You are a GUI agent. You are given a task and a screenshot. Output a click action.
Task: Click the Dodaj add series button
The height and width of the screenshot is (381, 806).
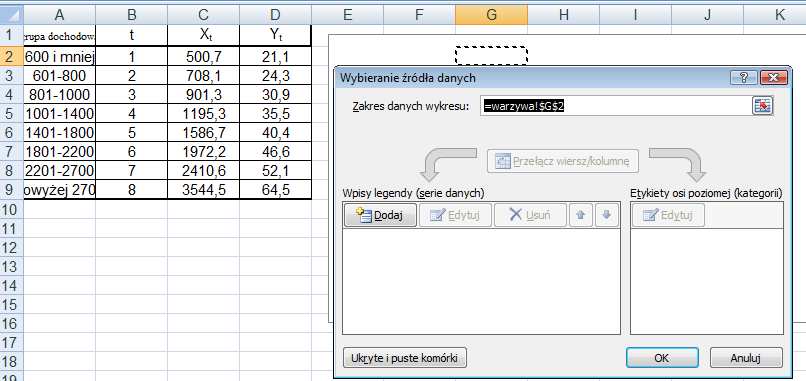pyautogui.click(x=380, y=215)
